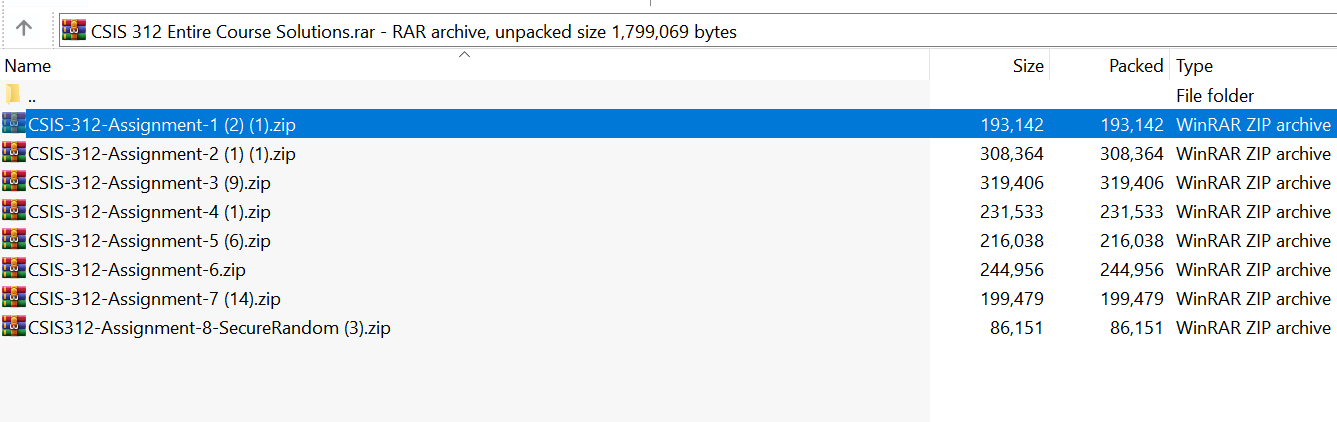Click the Assignment-7 ZIP archive icon
Viewport: 1337px width, 422px height.
pyautogui.click(x=14, y=299)
